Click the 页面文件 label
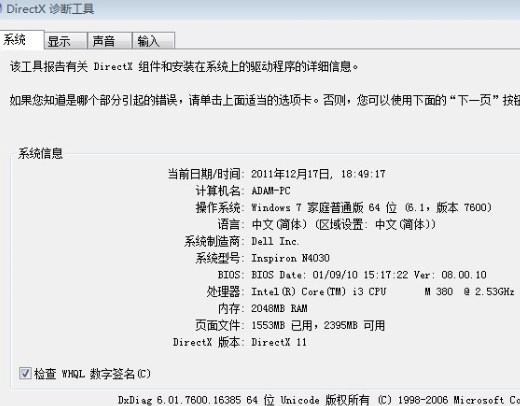The width and height of the screenshot is (520, 406). (x=220, y=325)
